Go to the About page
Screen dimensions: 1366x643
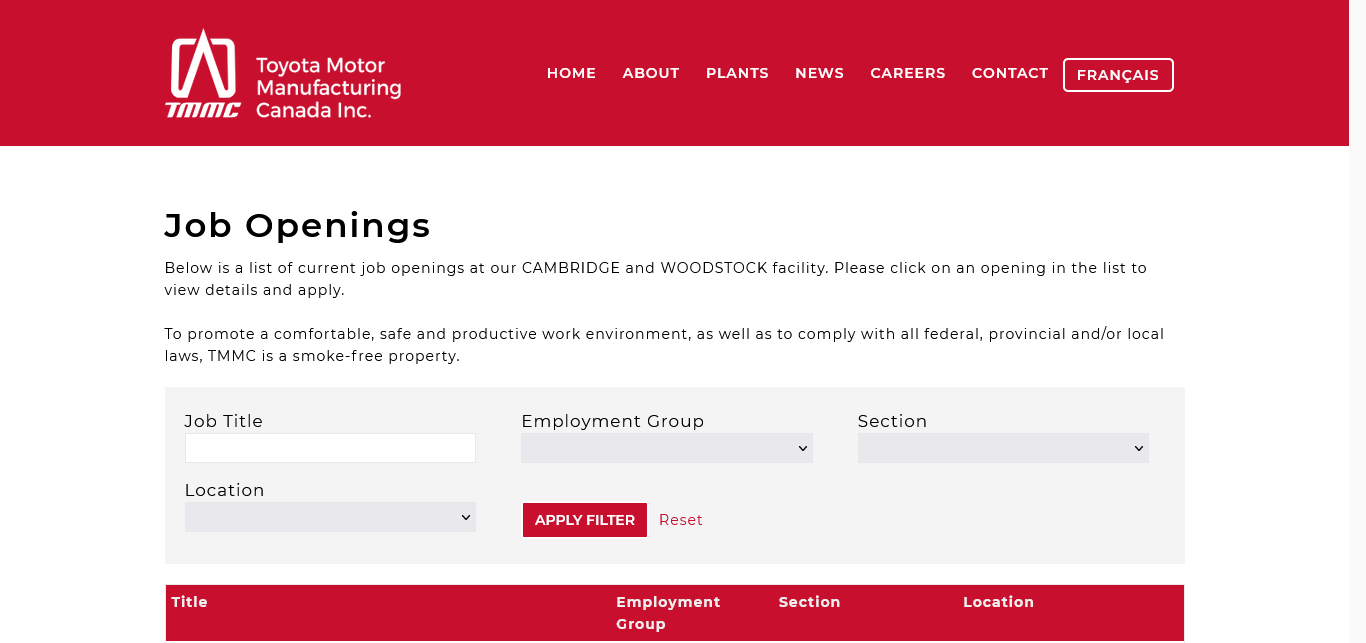[651, 73]
